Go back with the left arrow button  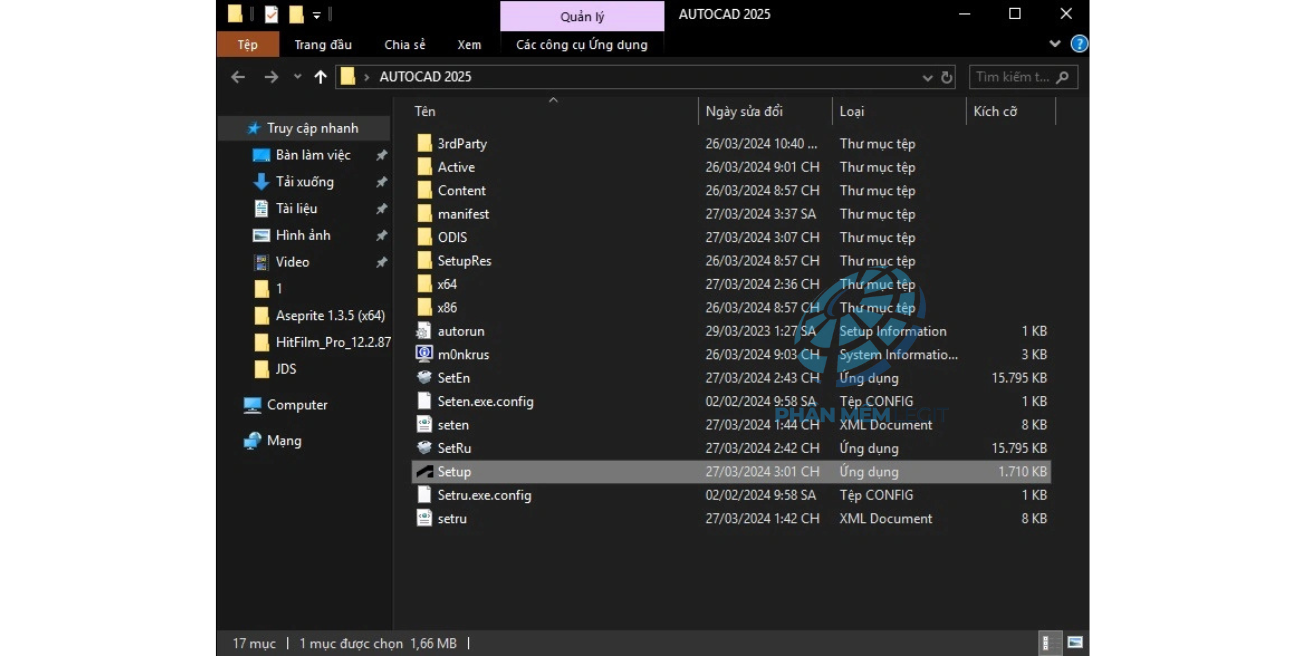tap(238, 77)
